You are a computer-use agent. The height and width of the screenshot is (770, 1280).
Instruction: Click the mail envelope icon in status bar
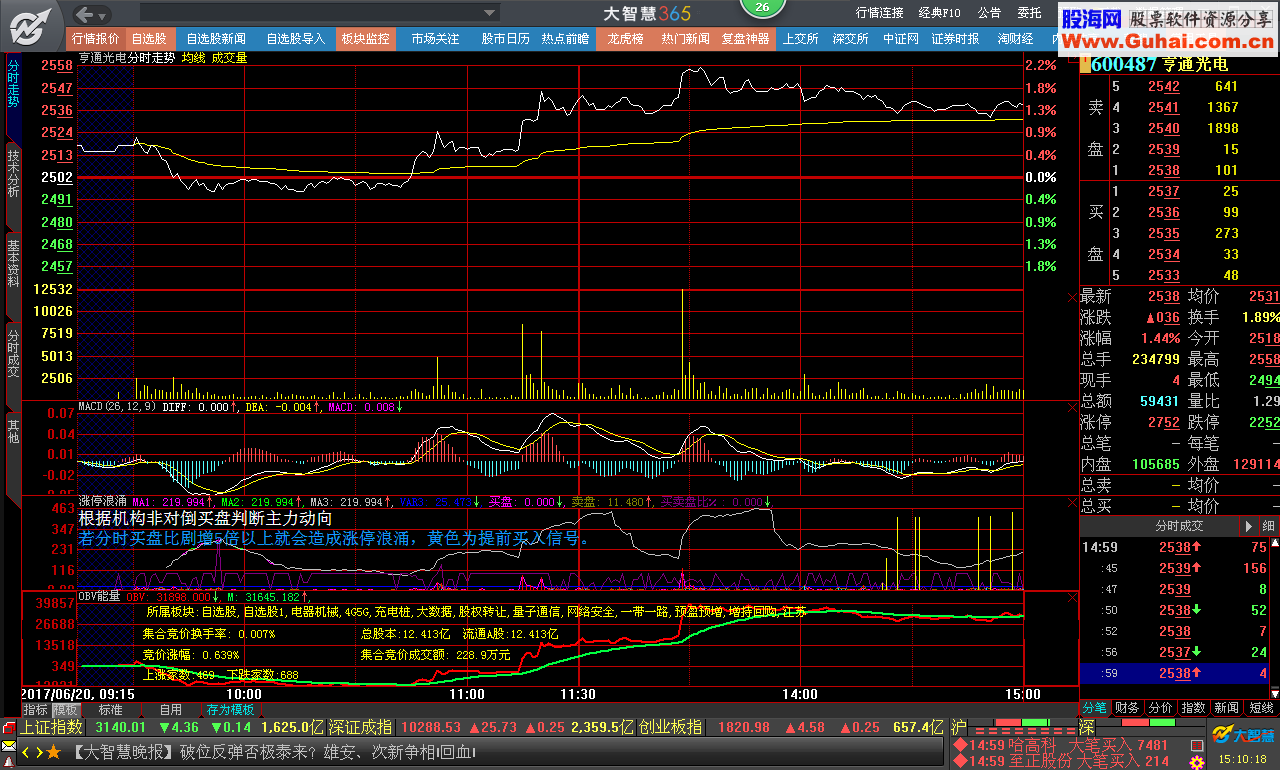8,746
